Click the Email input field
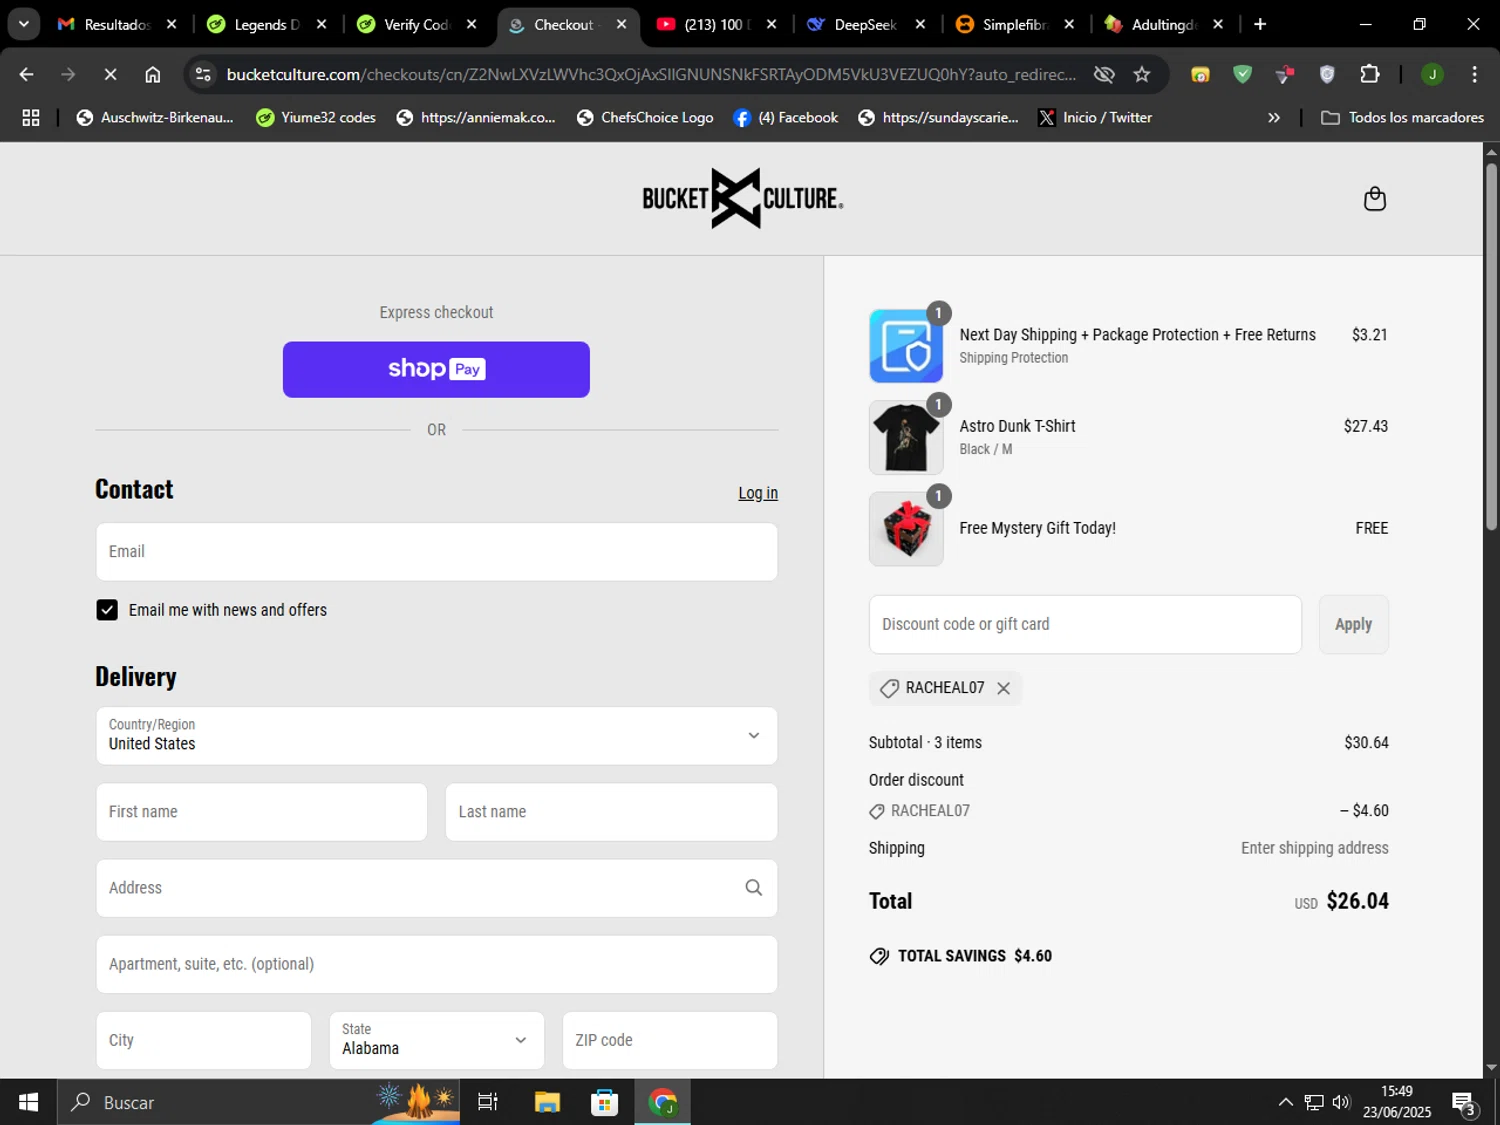 [437, 552]
